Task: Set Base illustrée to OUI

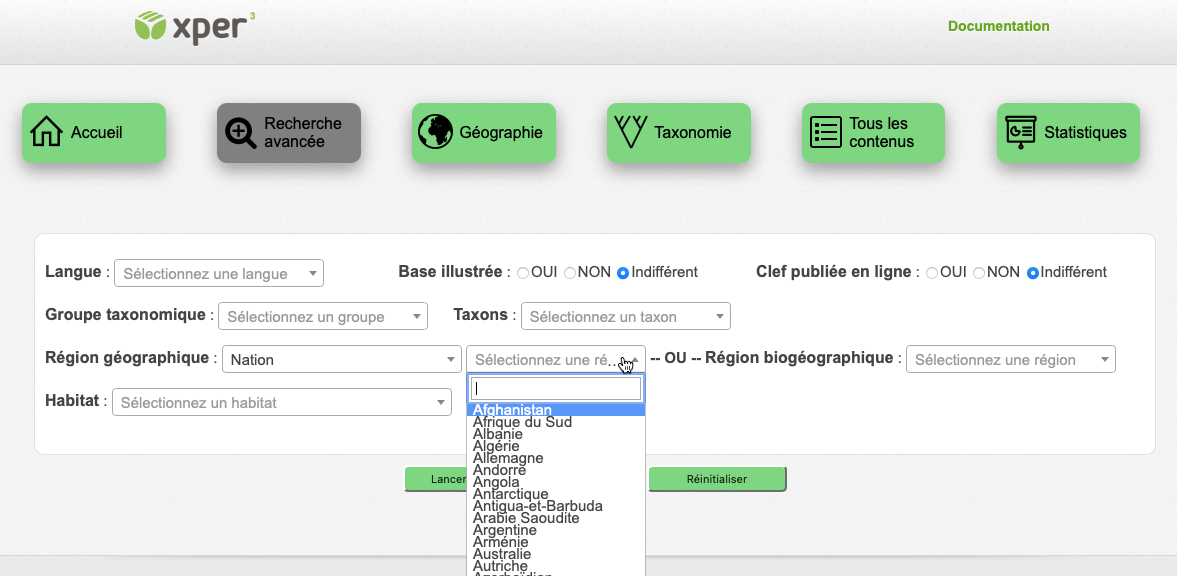Action: [523, 273]
